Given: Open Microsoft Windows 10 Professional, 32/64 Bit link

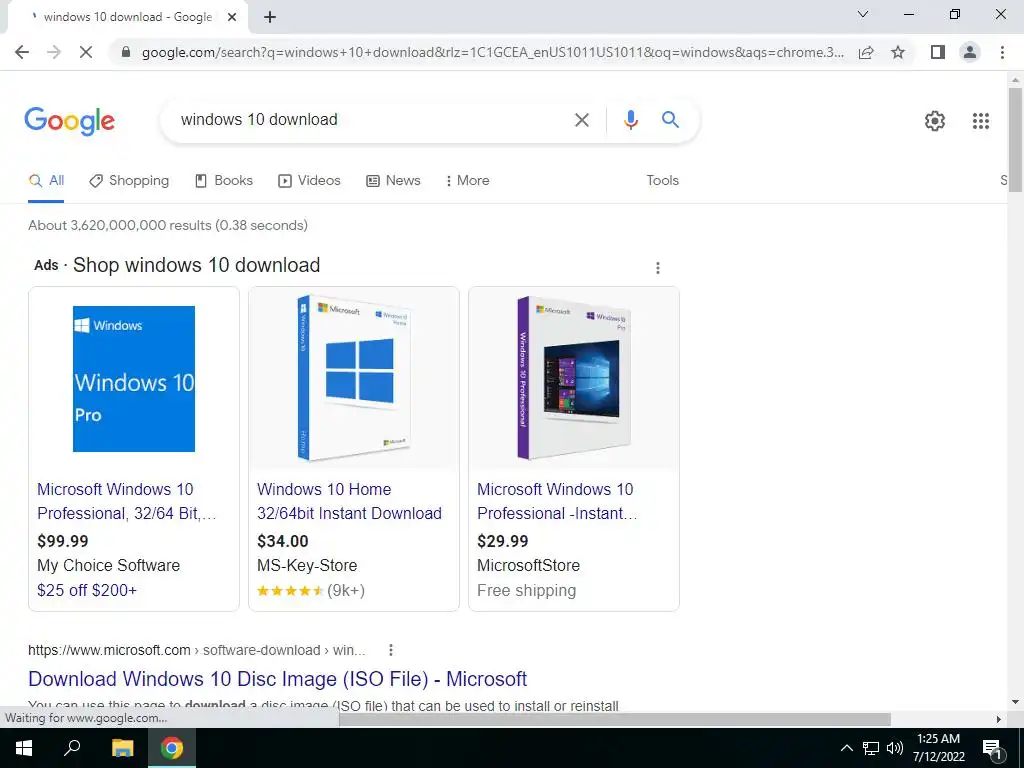Looking at the screenshot, I should [x=126, y=502].
